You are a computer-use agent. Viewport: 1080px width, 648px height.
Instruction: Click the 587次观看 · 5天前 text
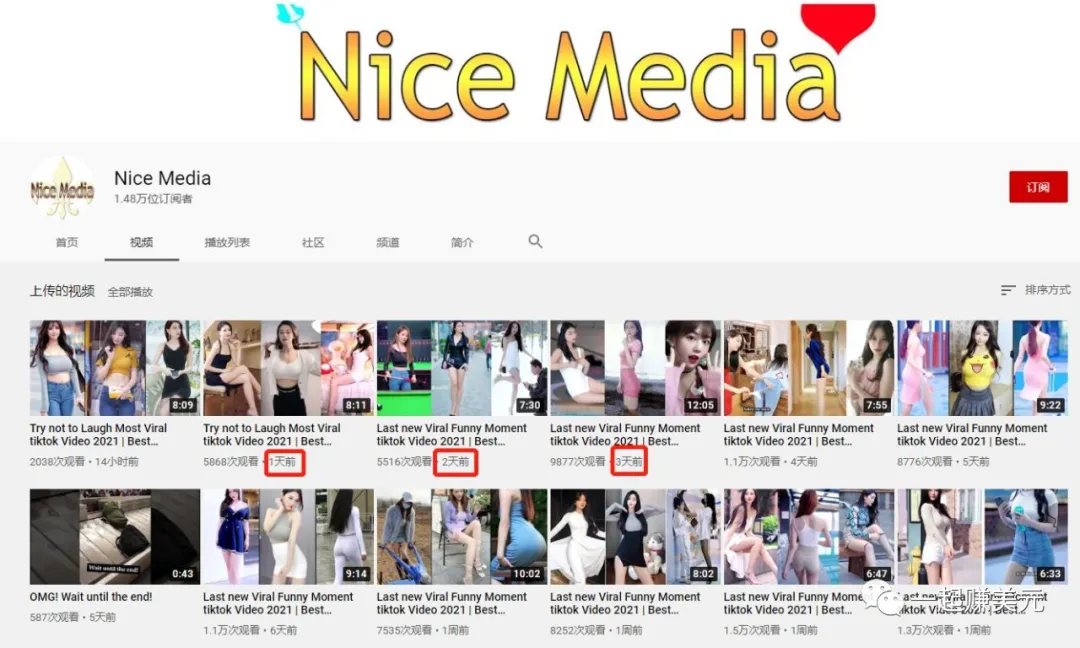[x=73, y=618]
